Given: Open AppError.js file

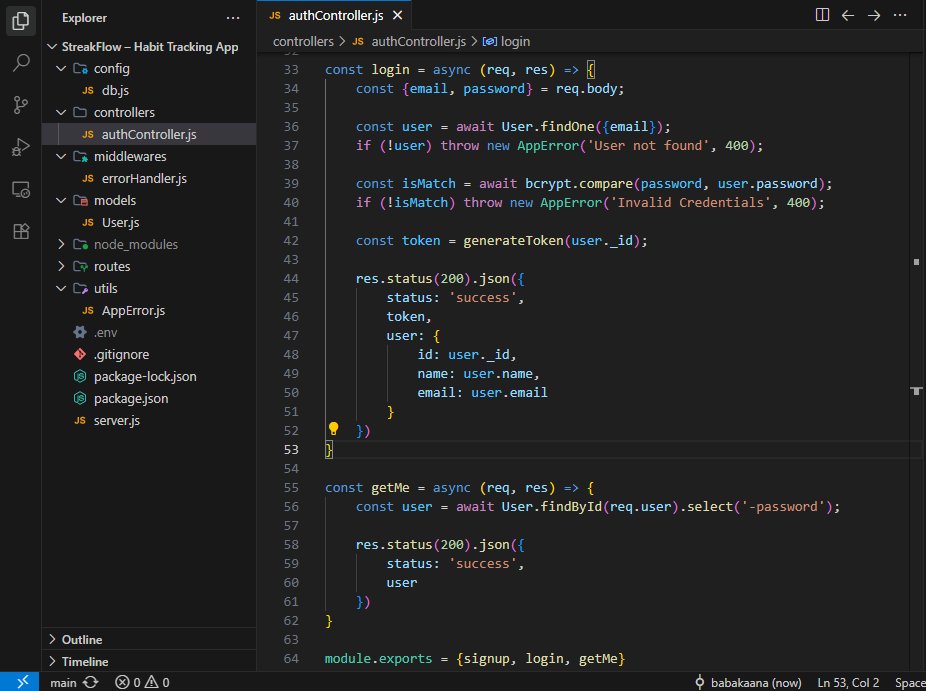Looking at the screenshot, I should pos(149,311).
